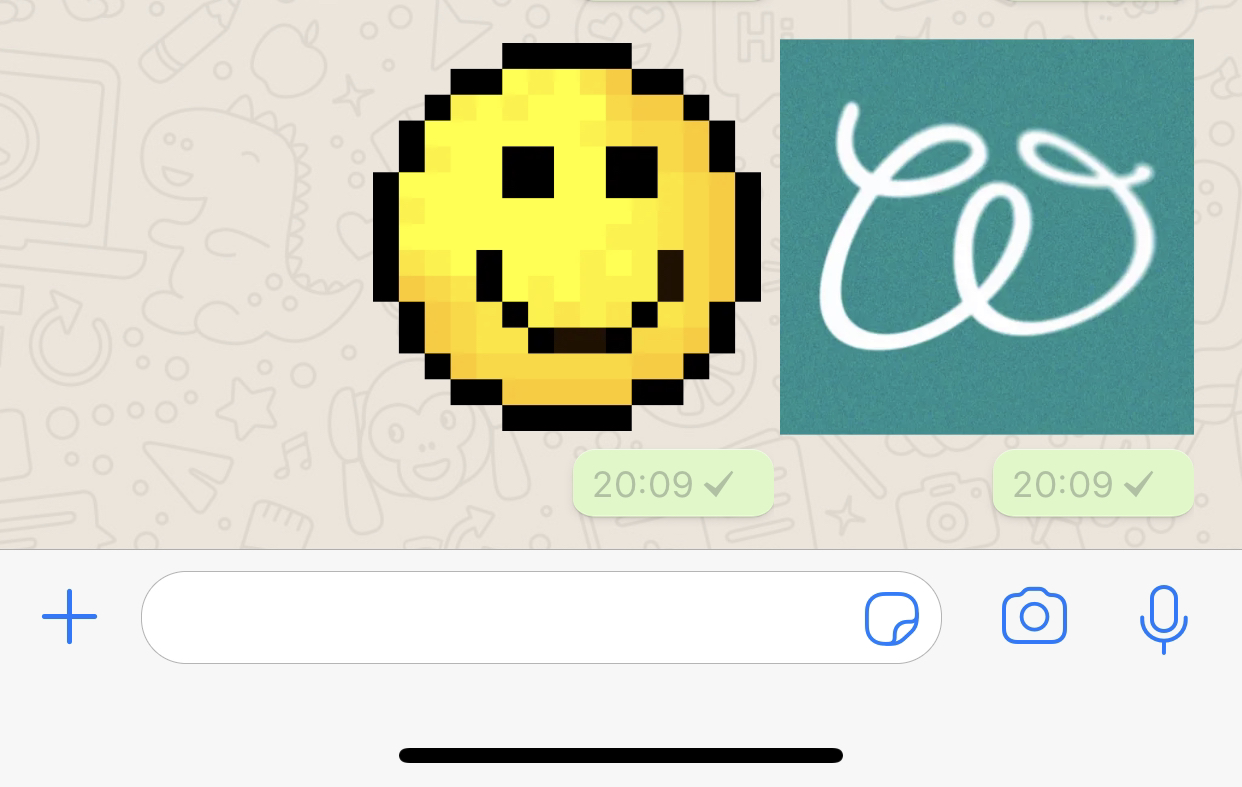Click the sent checkmark under the teal sticker
1242x787 pixels.
1138,484
